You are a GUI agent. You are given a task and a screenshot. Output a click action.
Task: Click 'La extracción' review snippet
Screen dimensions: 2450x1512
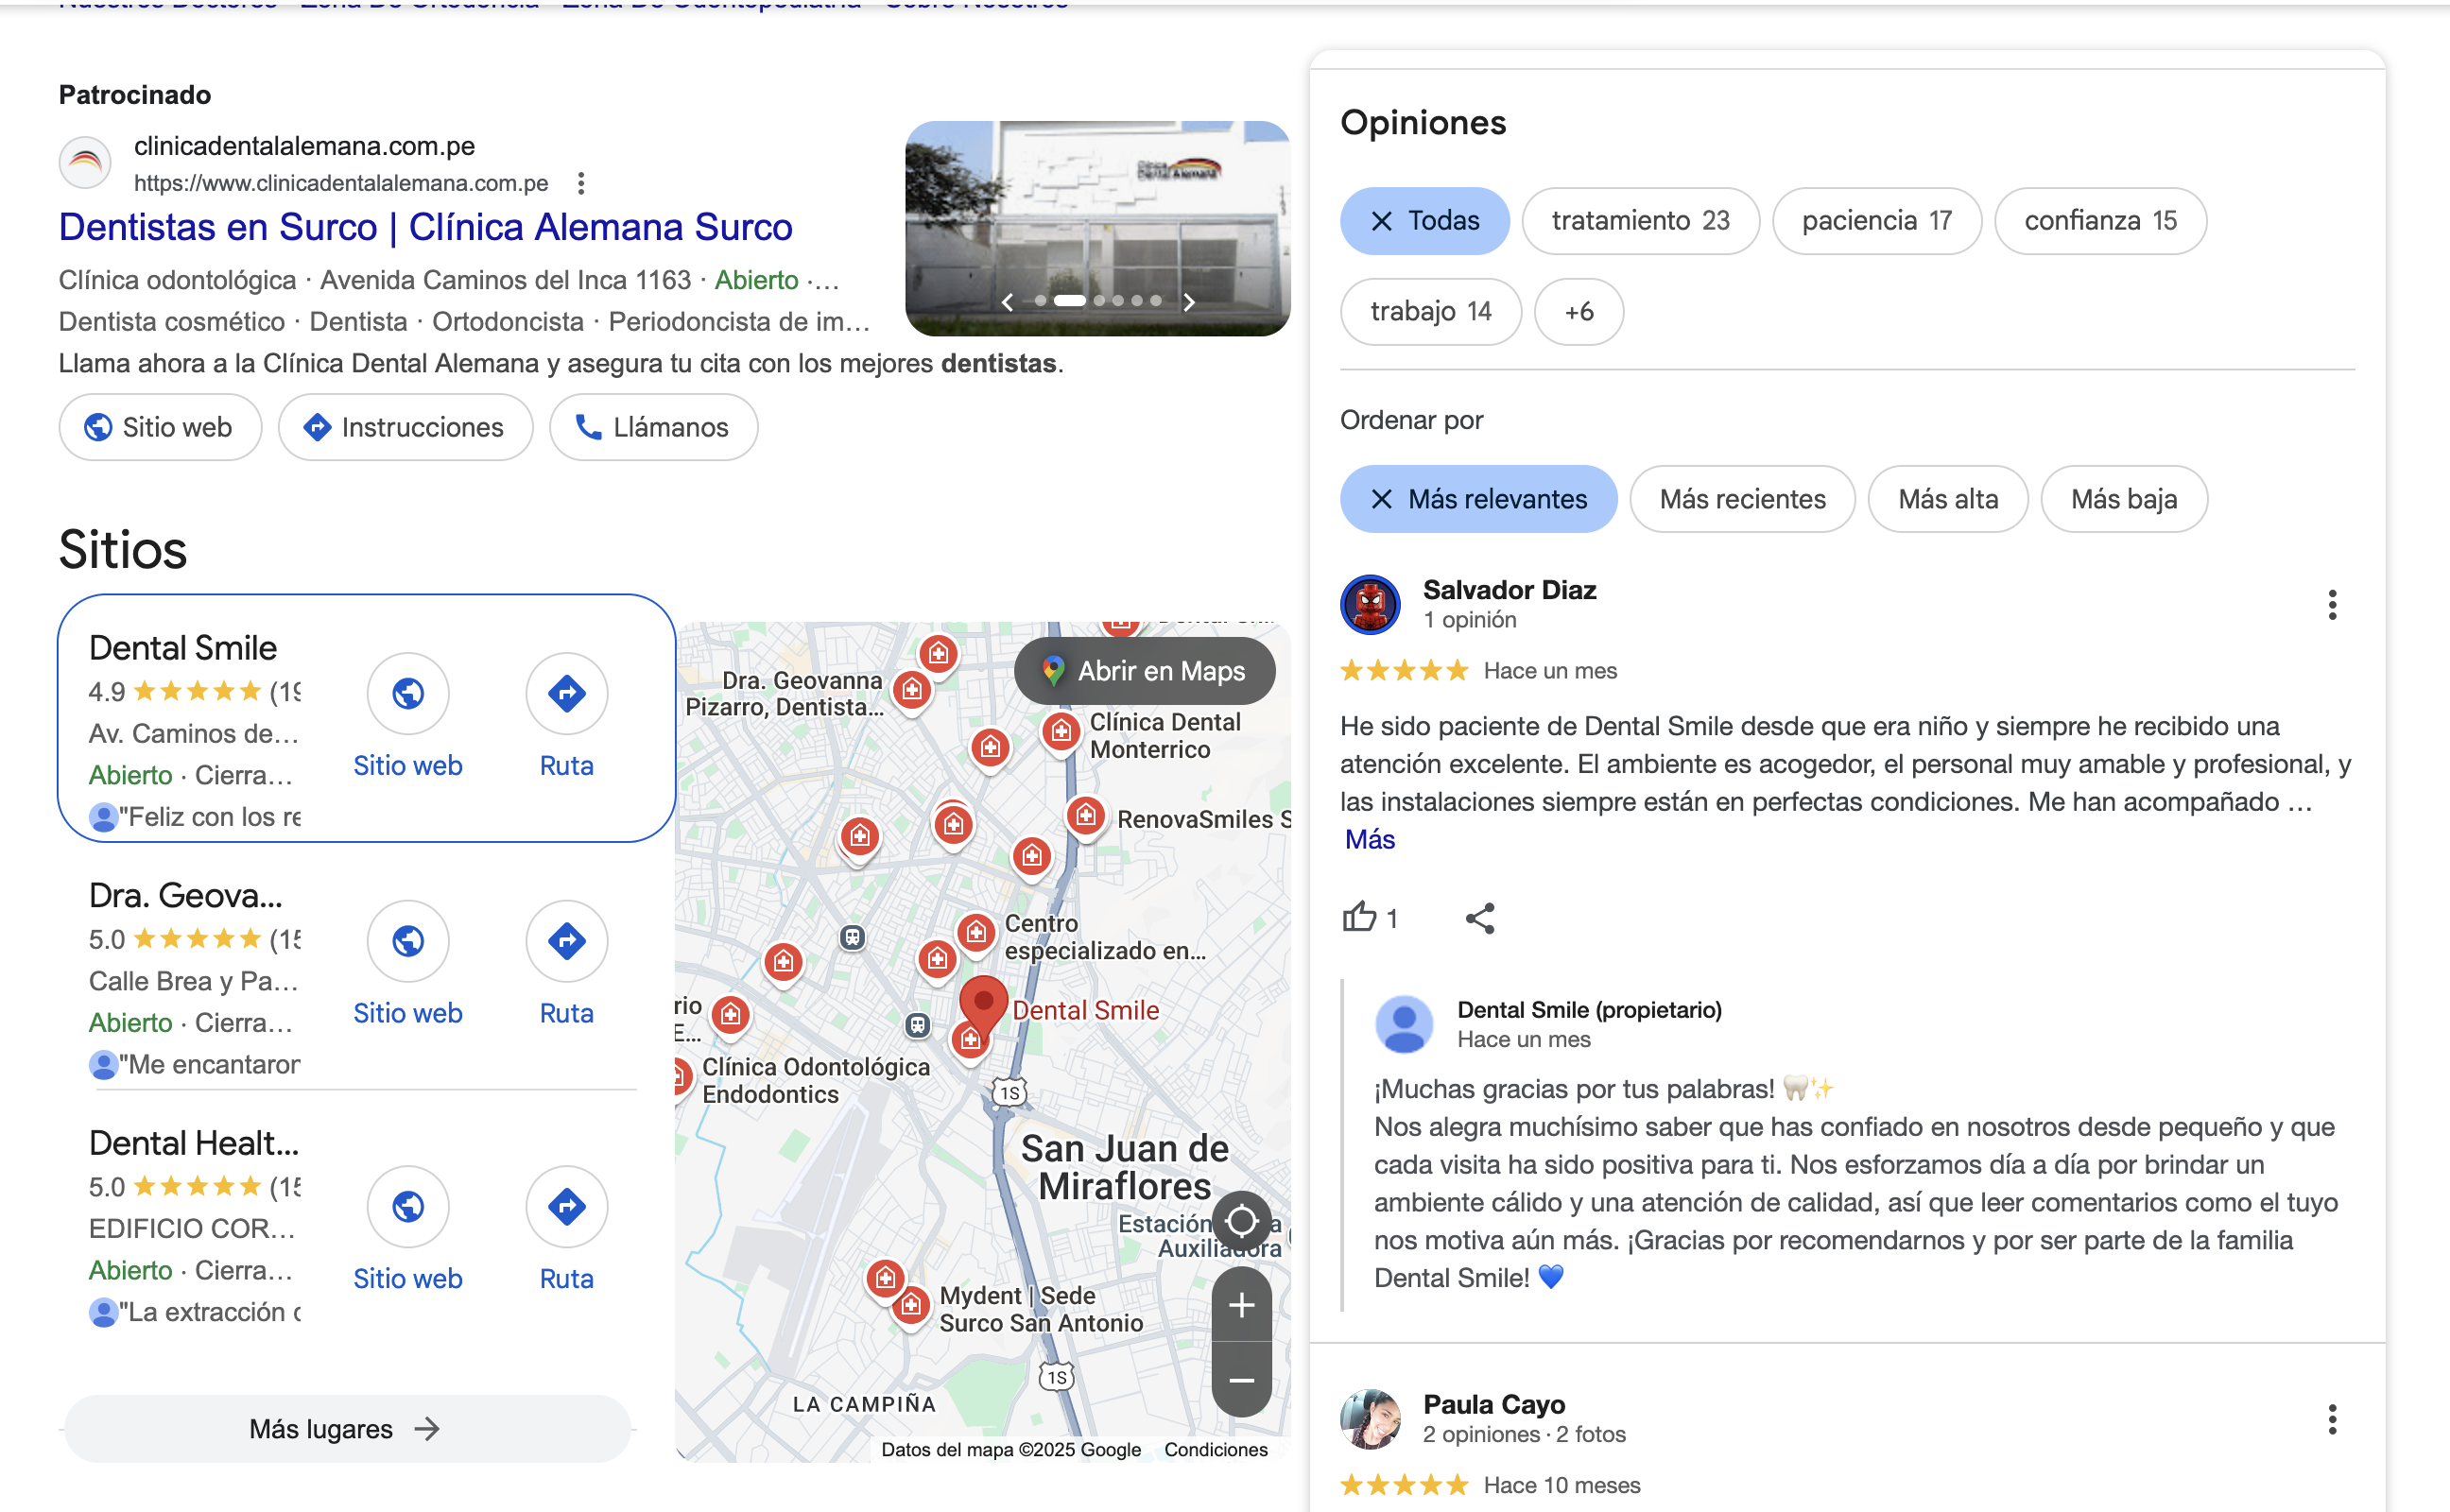[x=210, y=1312]
